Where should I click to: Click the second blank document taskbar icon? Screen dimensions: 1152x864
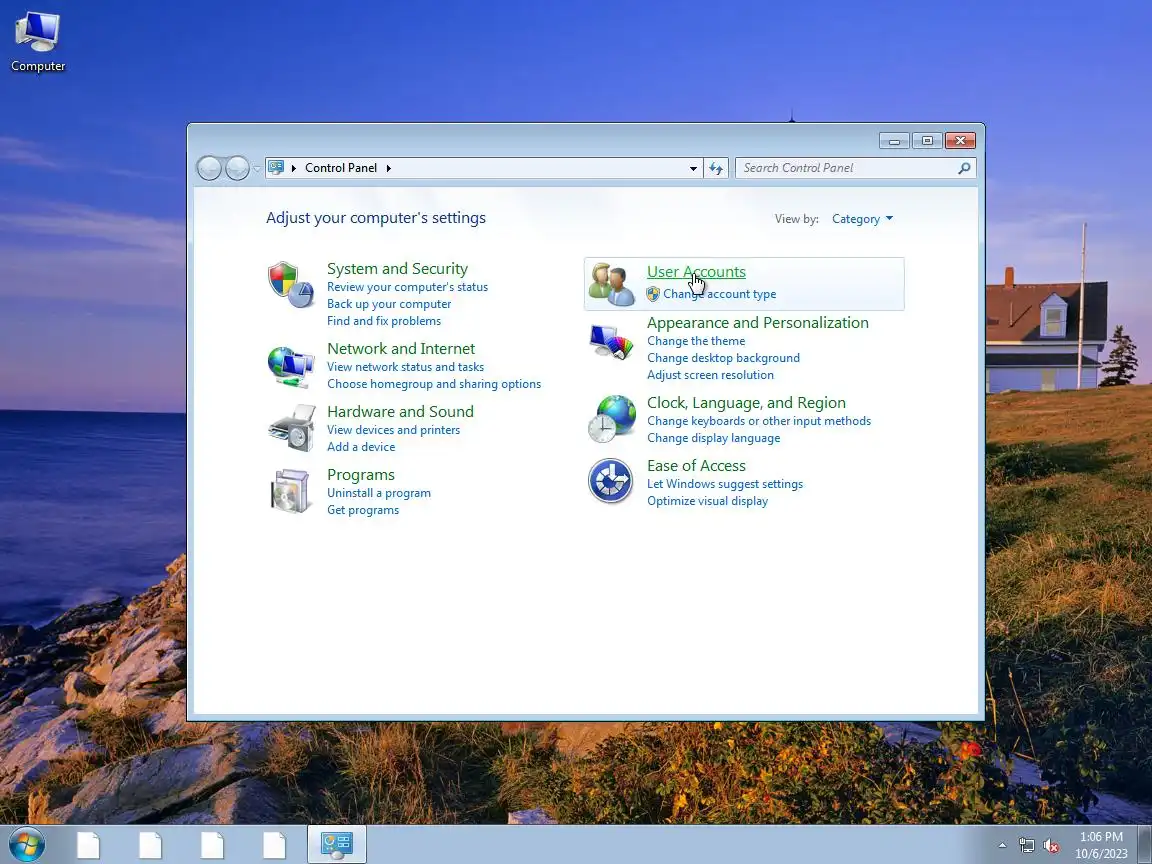coord(151,845)
